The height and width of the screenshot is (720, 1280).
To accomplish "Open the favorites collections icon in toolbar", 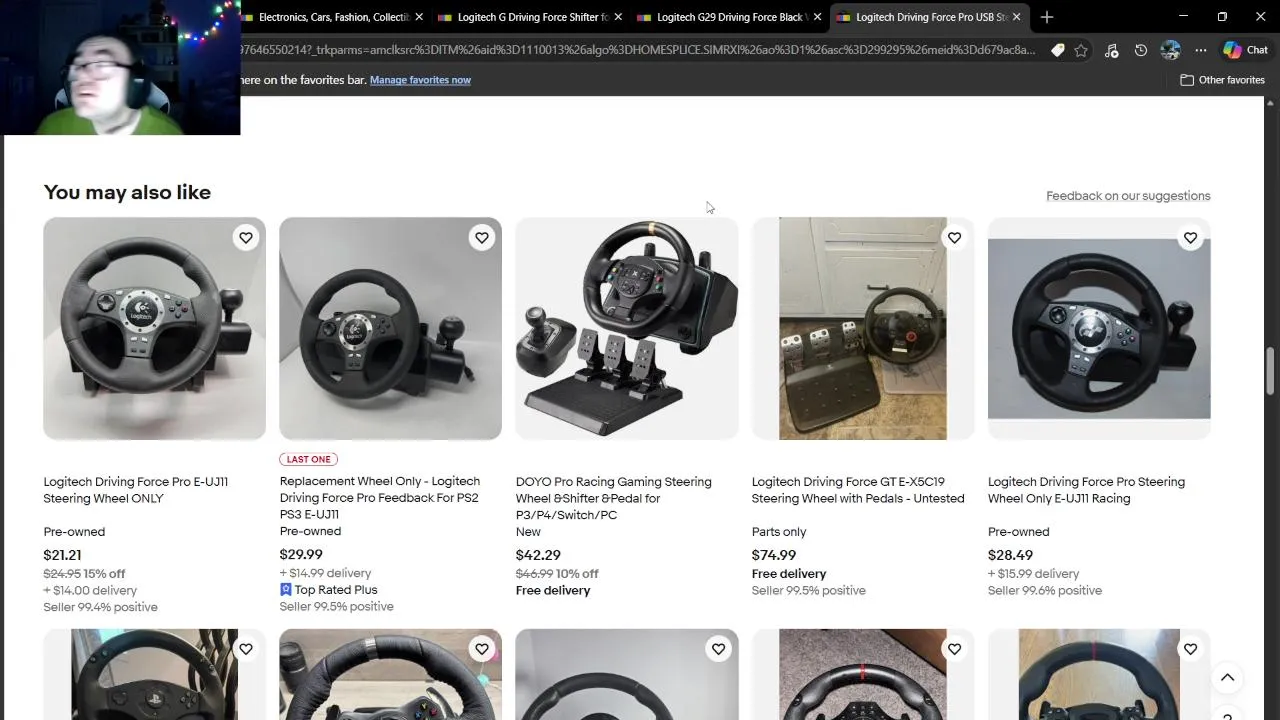I will point(1111,50).
